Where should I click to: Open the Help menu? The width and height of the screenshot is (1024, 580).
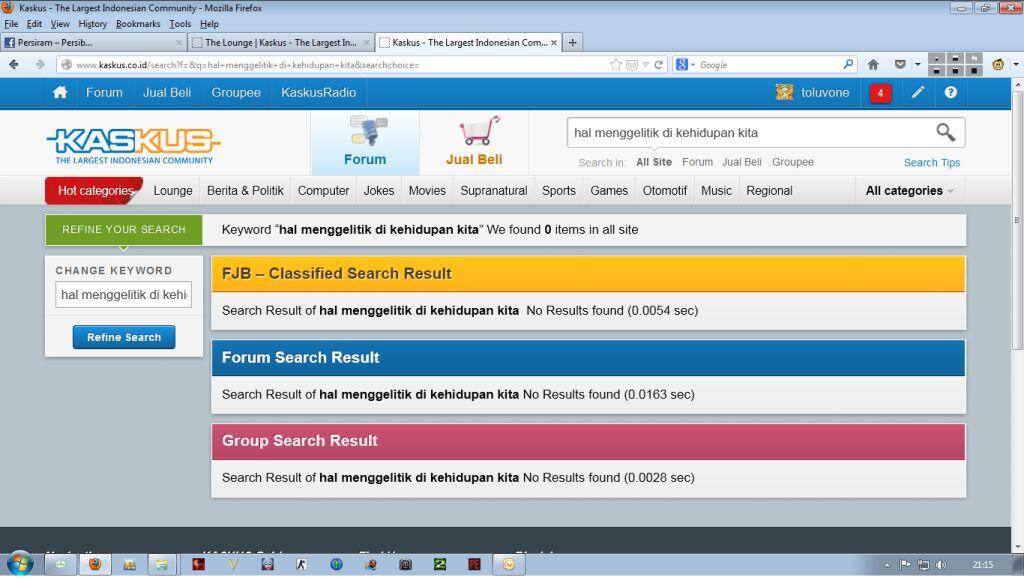click(209, 24)
